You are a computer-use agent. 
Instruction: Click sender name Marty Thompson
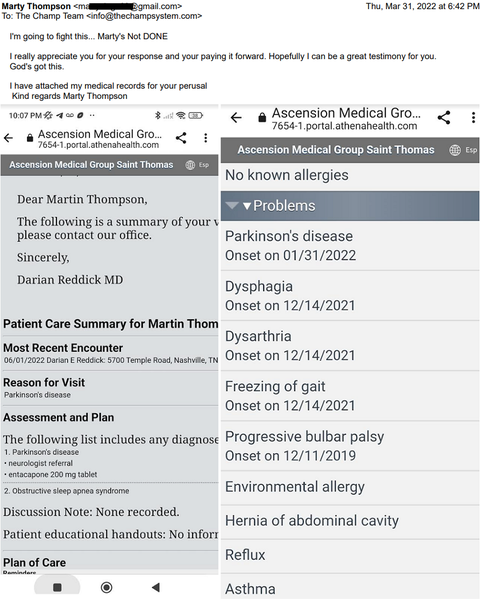coord(36,6)
